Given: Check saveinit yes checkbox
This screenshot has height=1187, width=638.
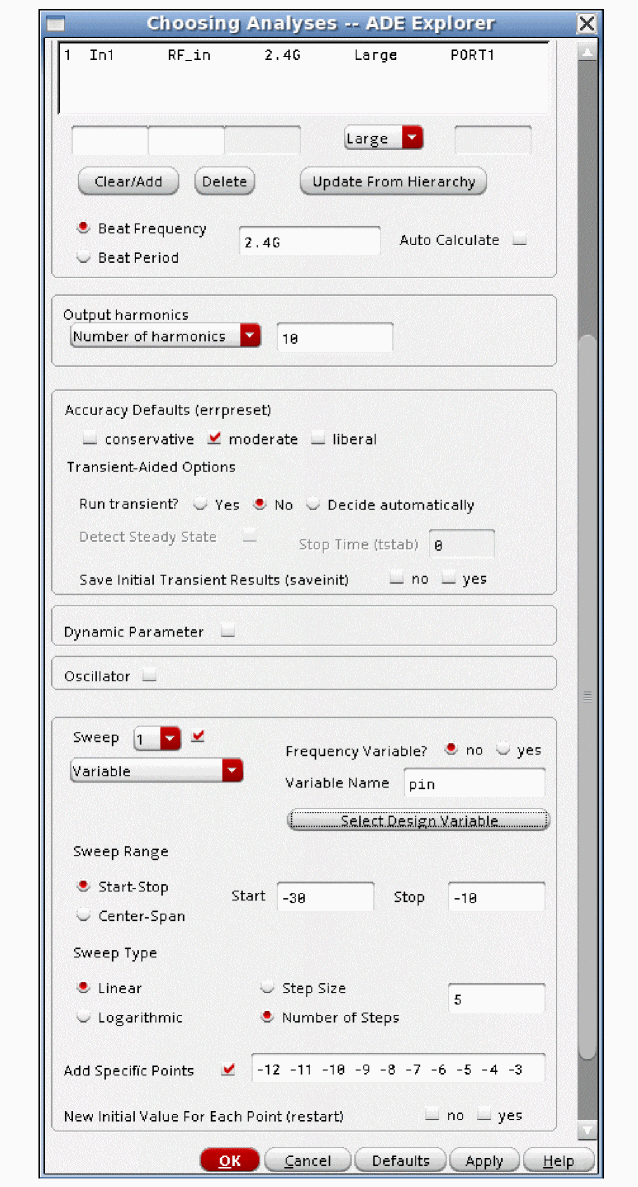Looking at the screenshot, I should (x=449, y=579).
